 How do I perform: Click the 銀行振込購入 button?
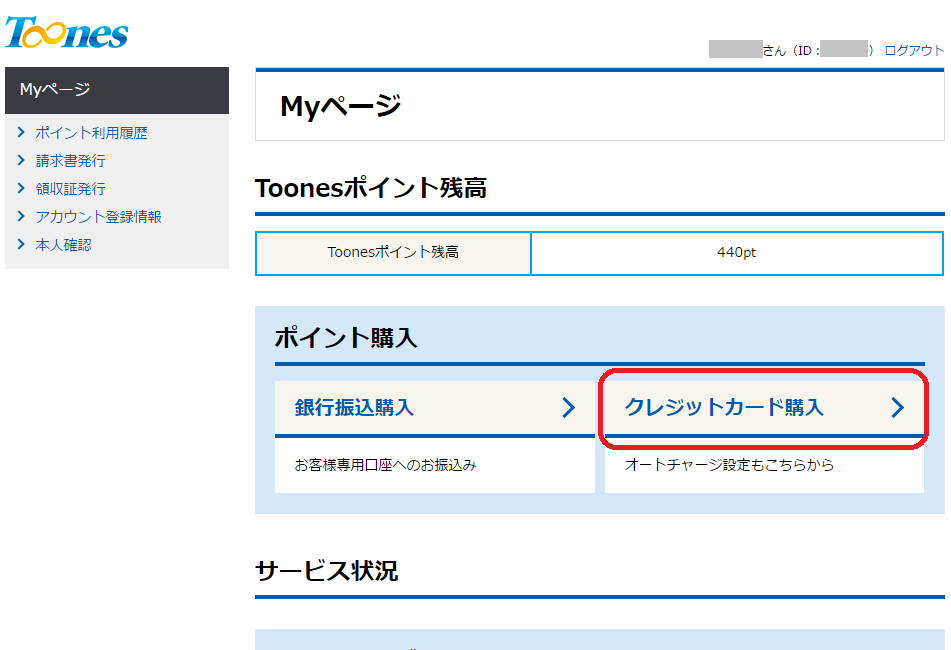(435, 408)
